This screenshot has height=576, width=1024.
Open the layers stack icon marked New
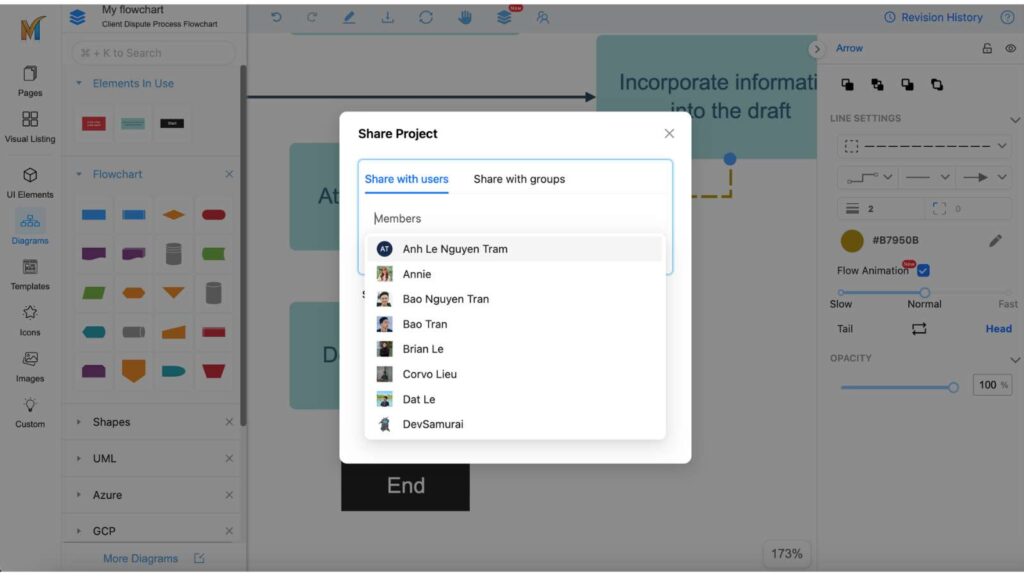[504, 17]
